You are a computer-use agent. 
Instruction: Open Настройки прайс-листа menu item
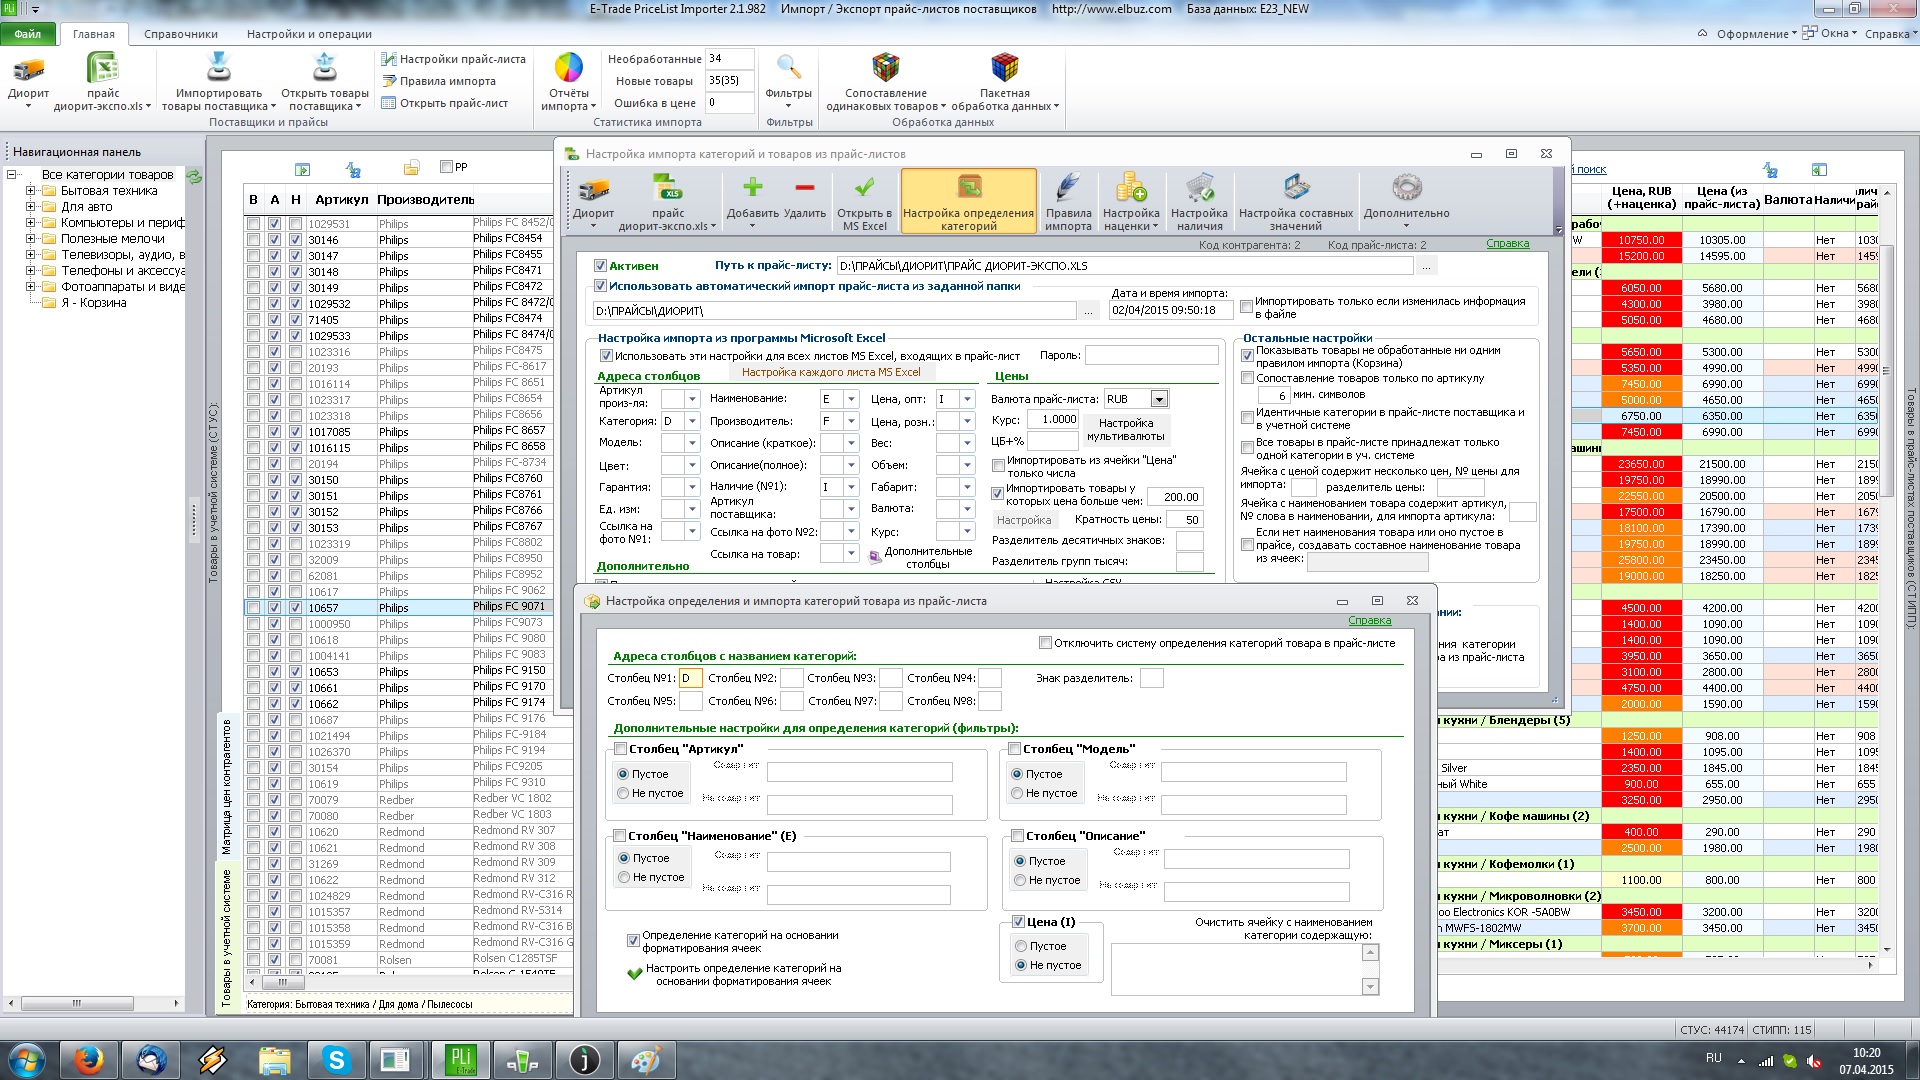(453, 59)
